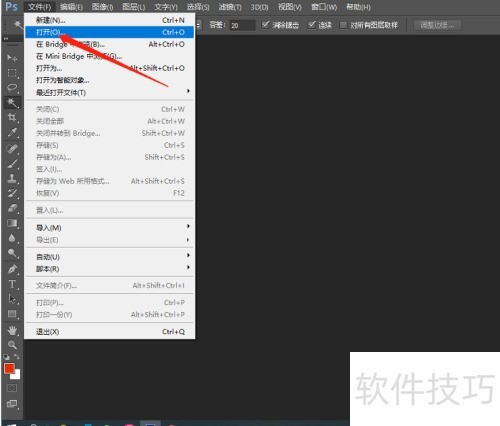This screenshot has height=426, width=500.
Task: Select the Pen tool
Action: 12,269
